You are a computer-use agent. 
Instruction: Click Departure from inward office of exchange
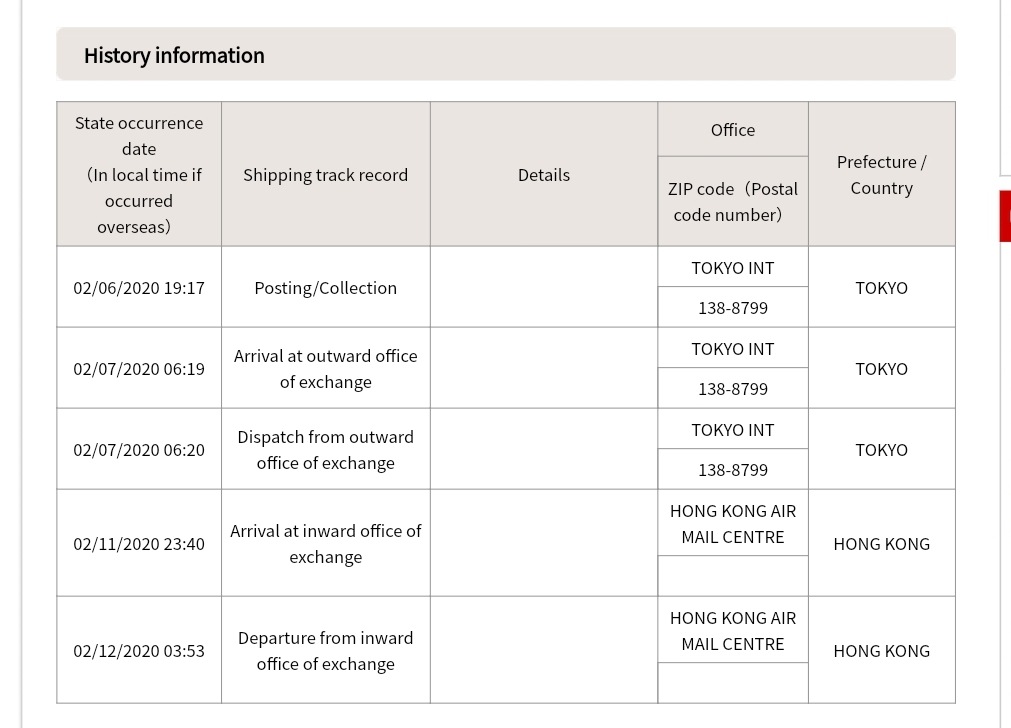(326, 651)
